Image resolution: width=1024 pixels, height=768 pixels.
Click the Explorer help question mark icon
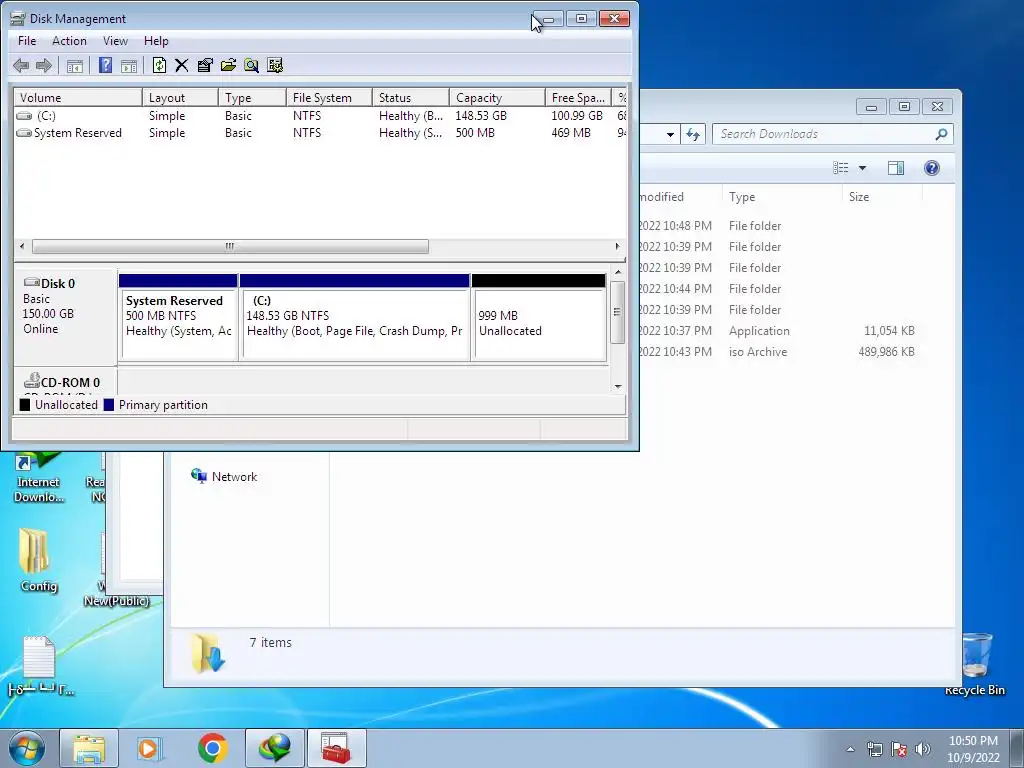pos(932,168)
